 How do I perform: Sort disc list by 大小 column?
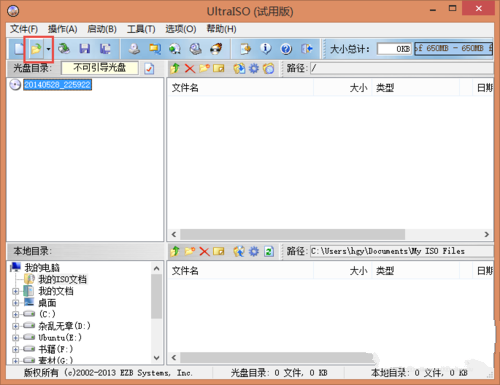click(343, 88)
